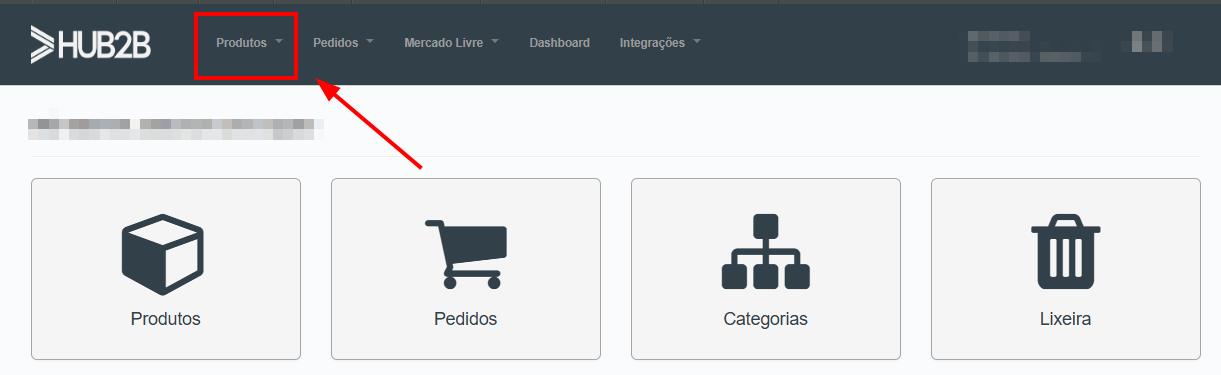Expand the Pedidos navbar menu

[x=343, y=43]
